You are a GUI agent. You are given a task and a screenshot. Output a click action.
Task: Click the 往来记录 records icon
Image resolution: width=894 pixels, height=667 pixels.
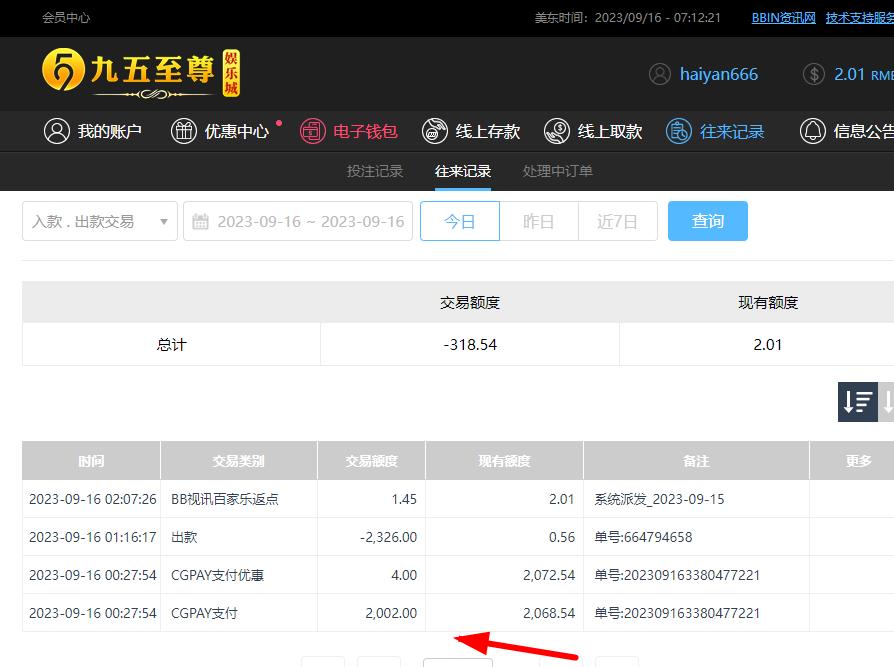tap(679, 131)
